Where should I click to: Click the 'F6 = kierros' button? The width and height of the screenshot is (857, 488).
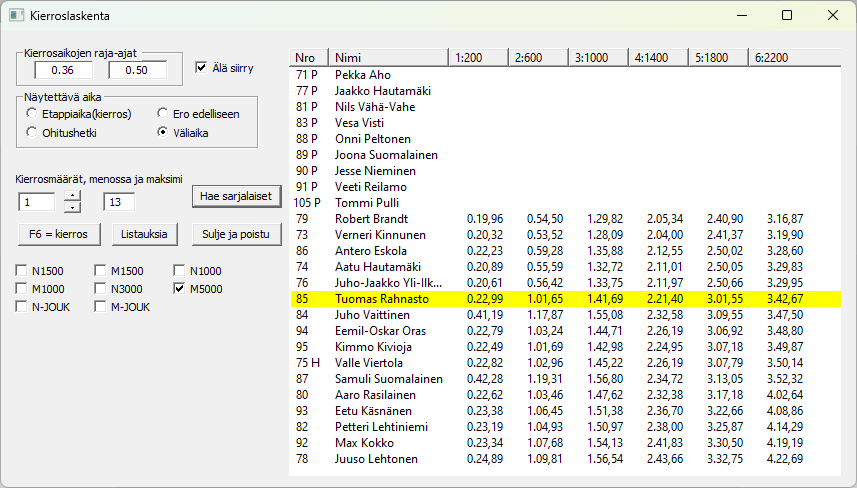click(x=59, y=234)
